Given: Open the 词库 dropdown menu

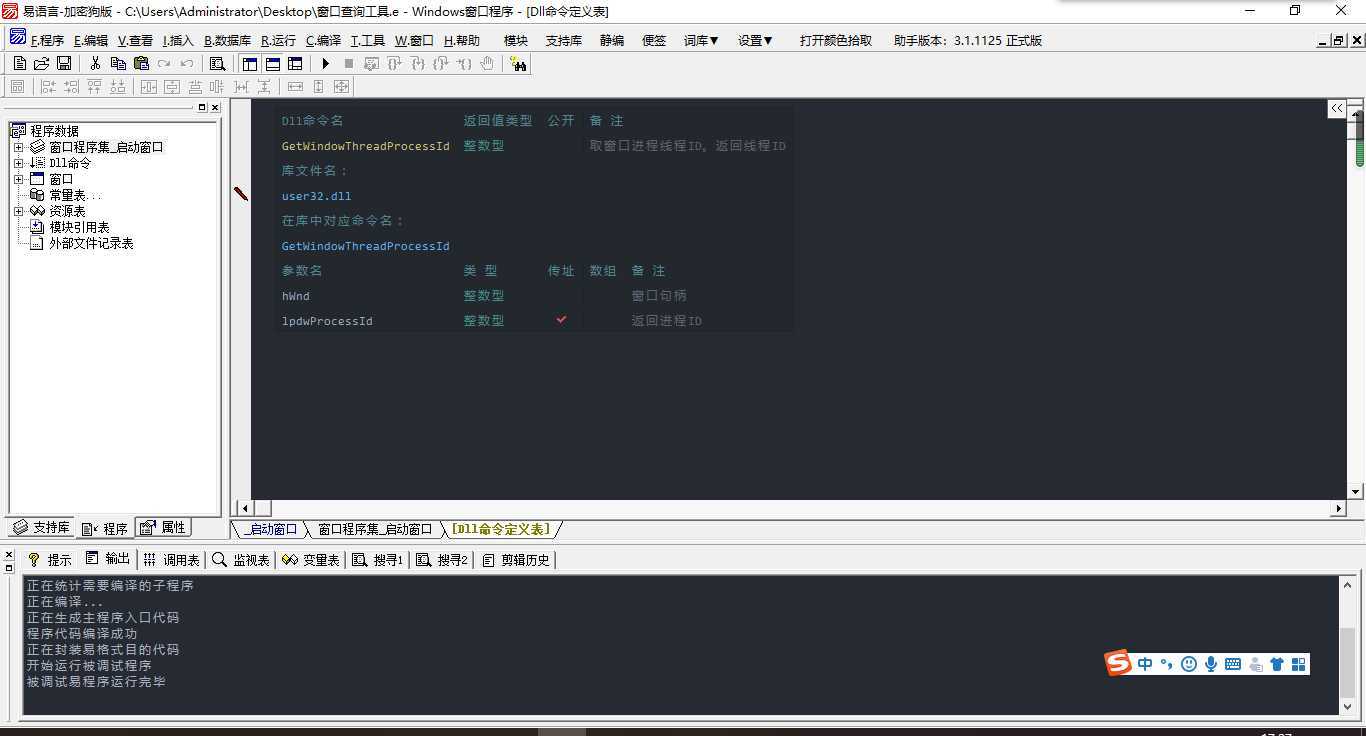Looking at the screenshot, I should [701, 41].
